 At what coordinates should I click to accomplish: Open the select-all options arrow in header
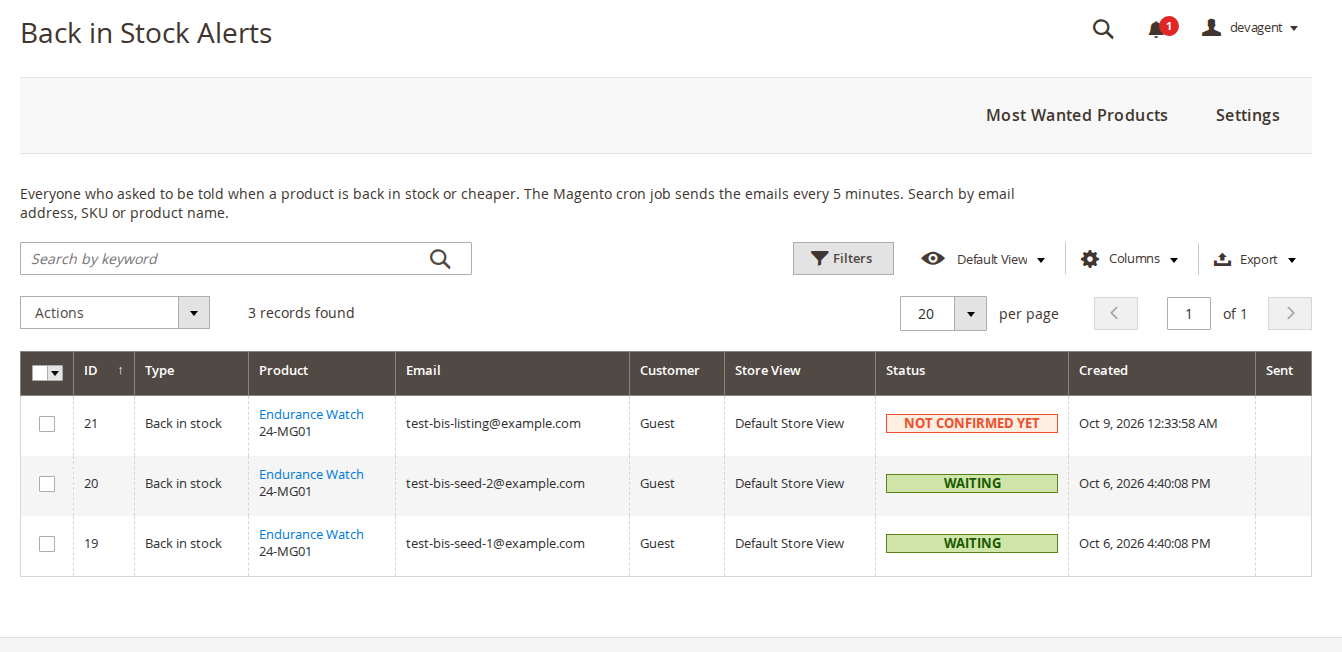coord(56,372)
